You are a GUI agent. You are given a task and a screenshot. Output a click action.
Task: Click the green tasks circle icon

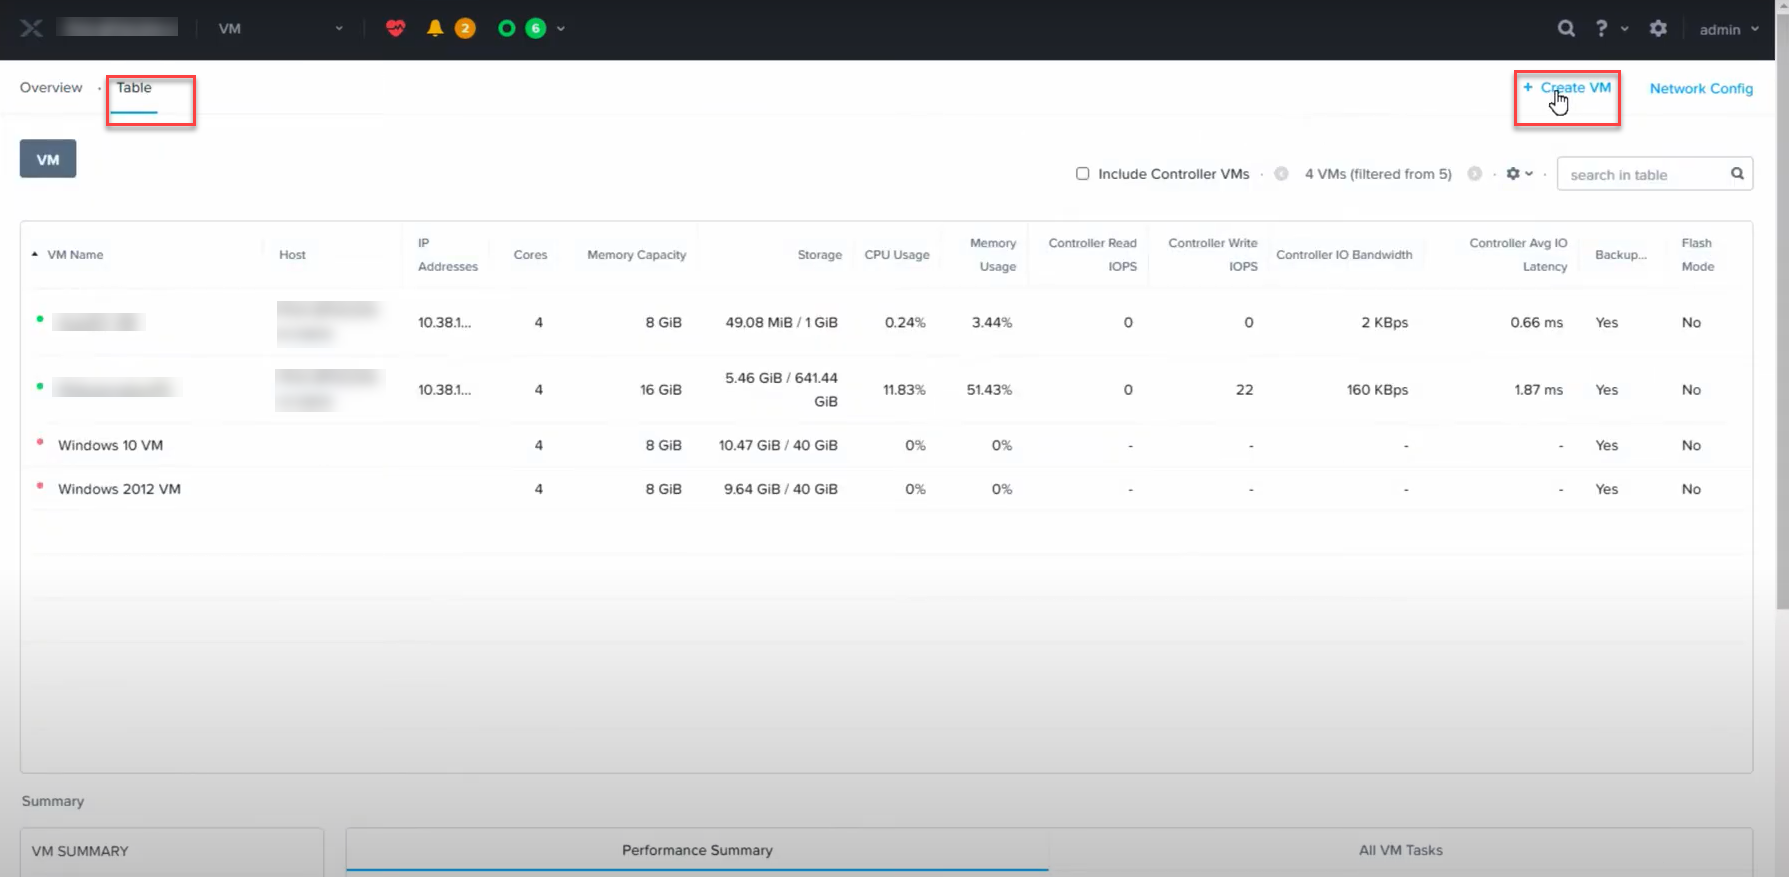coord(507,28)
